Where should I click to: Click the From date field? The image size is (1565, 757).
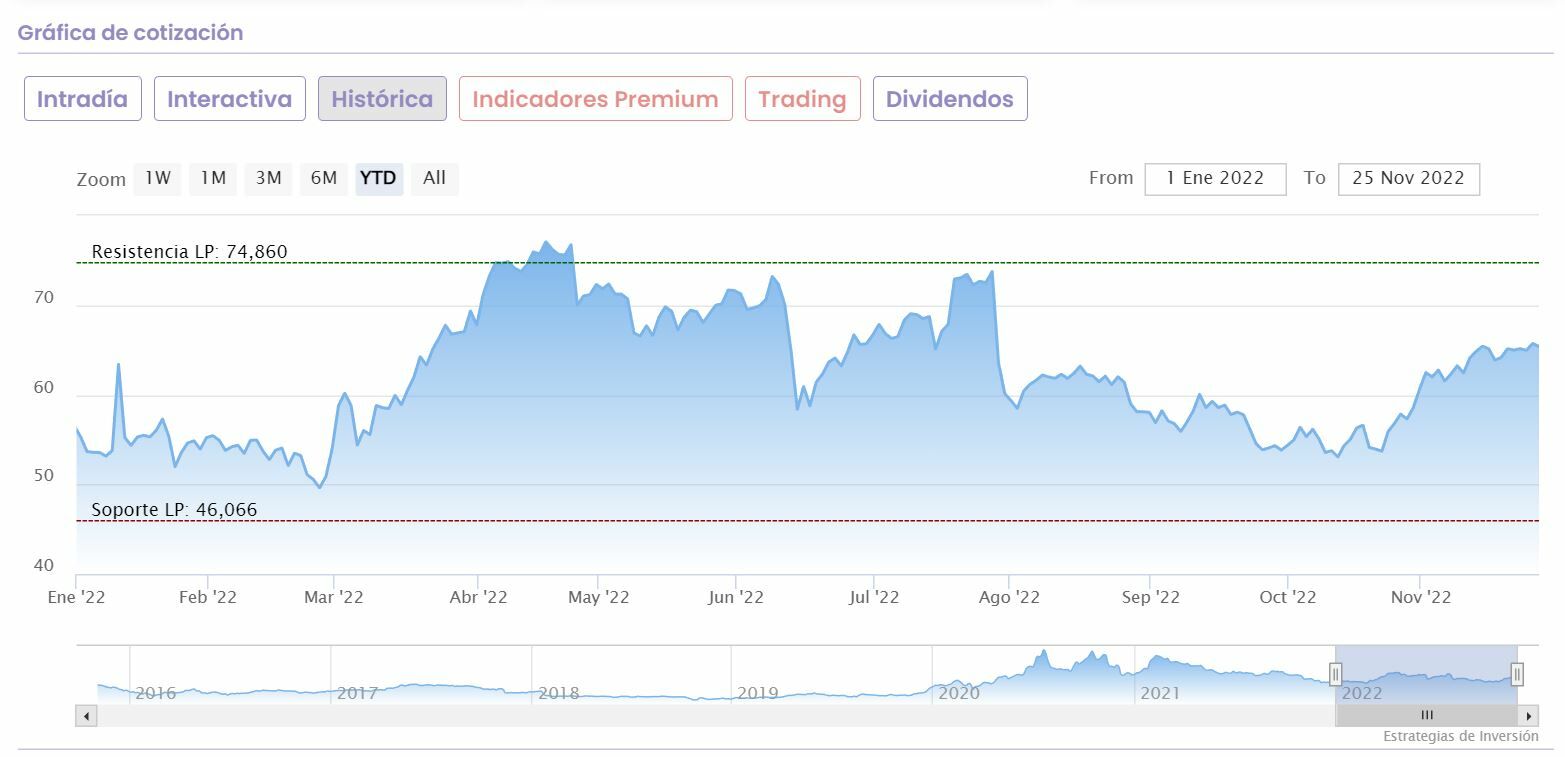tap(1215, 179)
